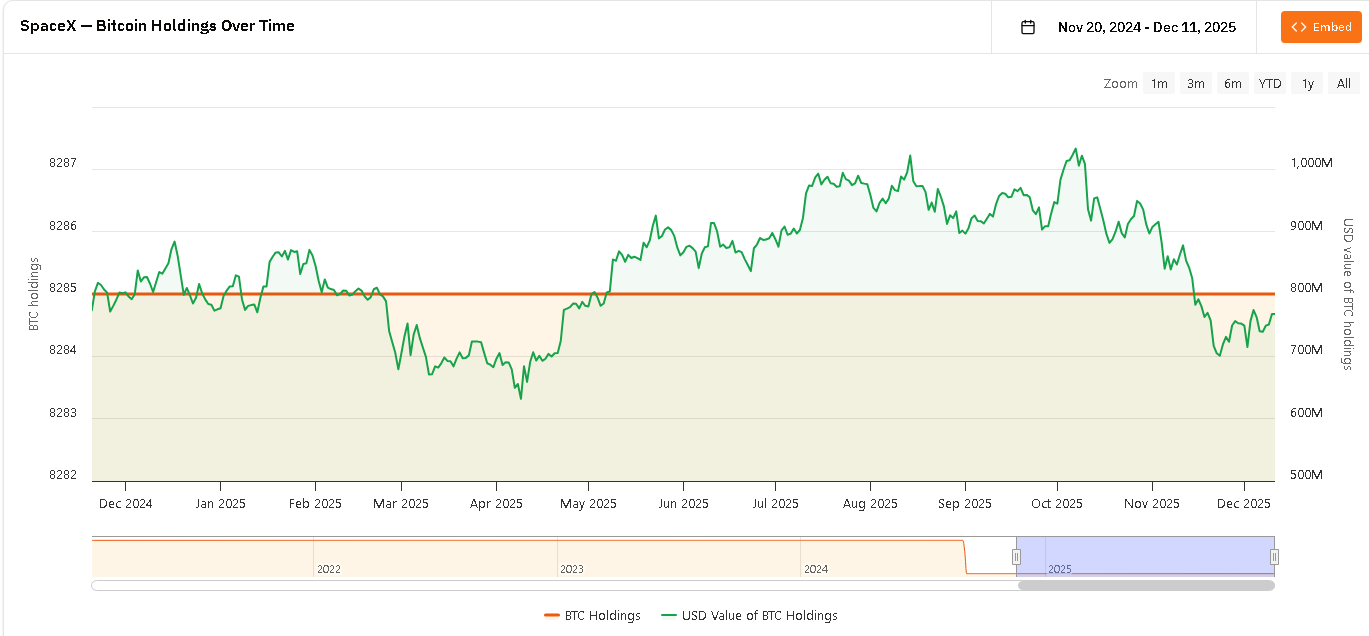Open the date range picker

pyautogui.click(x=1146, y=27)
